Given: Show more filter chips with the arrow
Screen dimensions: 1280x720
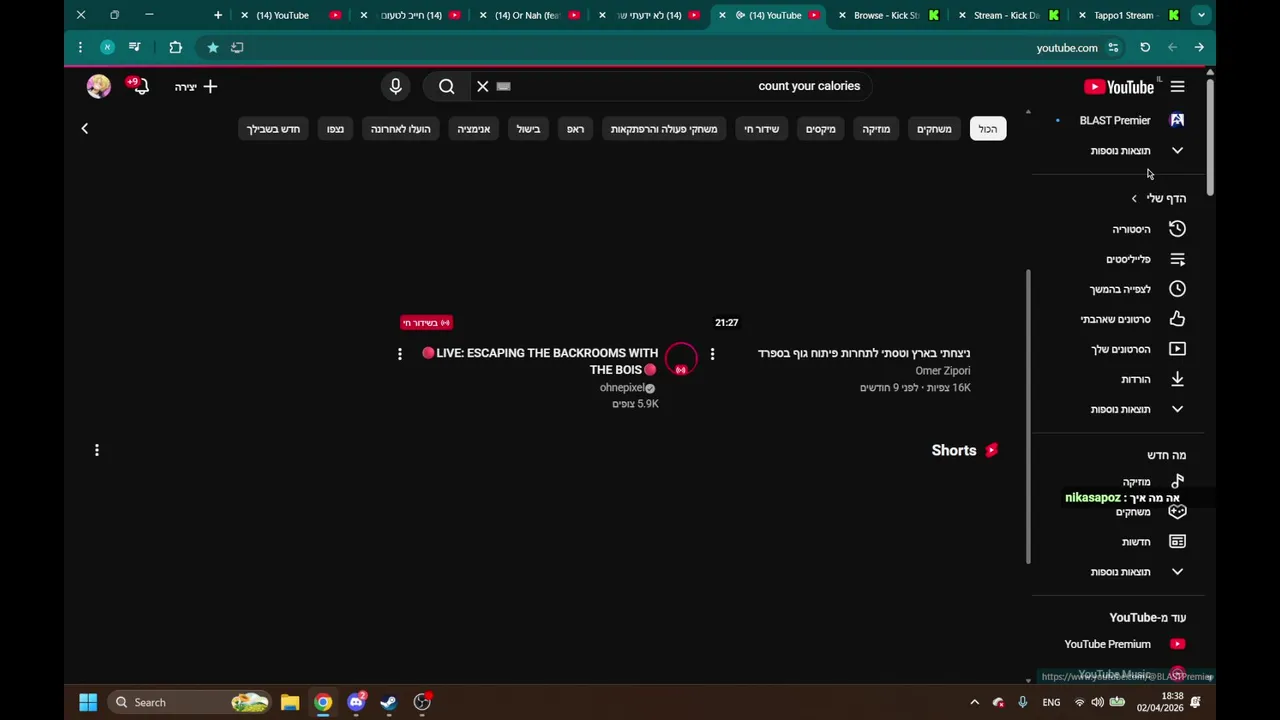Looking at the screenshot, I should (x=85, y=128).
